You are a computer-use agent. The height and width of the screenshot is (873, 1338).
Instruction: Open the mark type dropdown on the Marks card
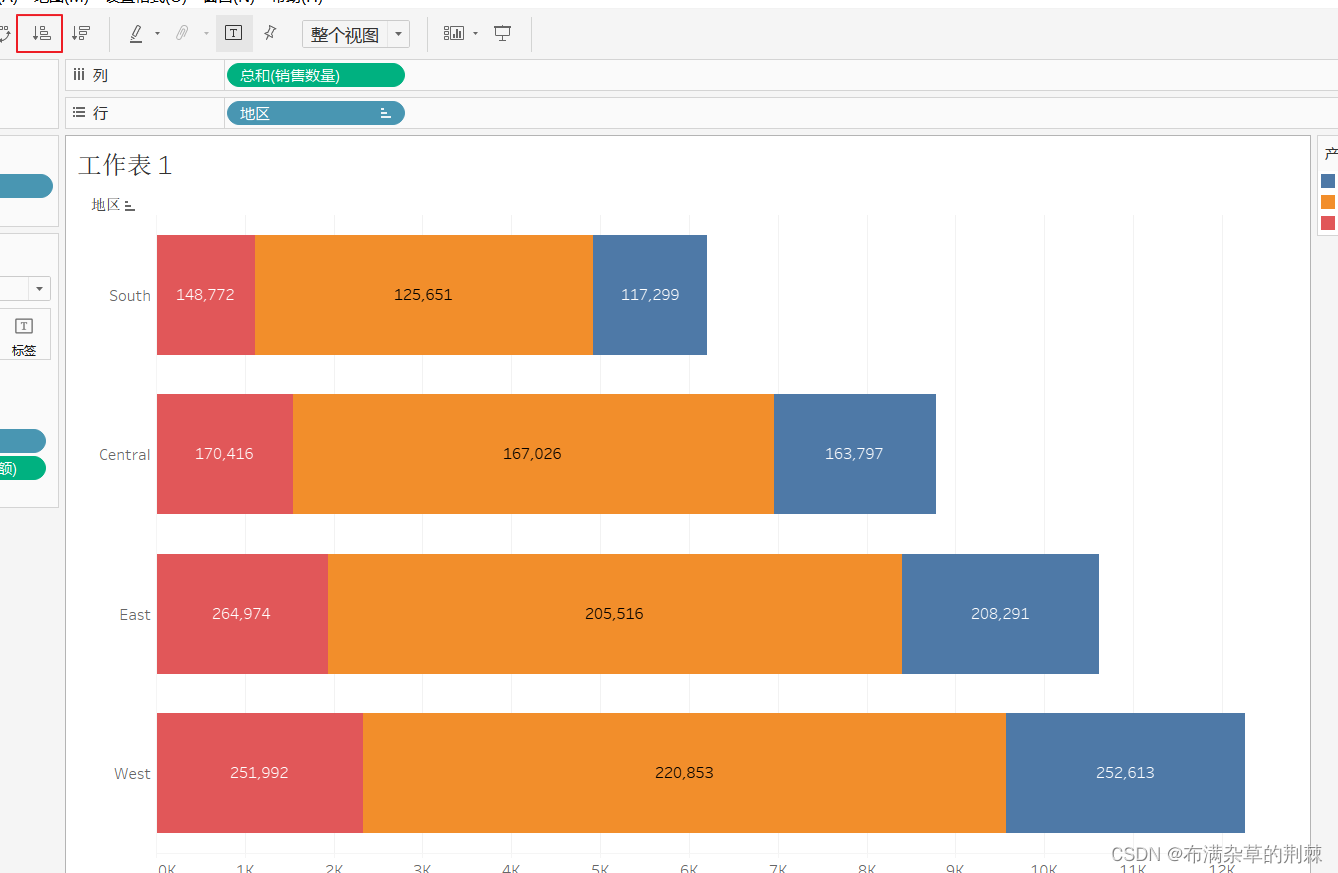point(40,289)
